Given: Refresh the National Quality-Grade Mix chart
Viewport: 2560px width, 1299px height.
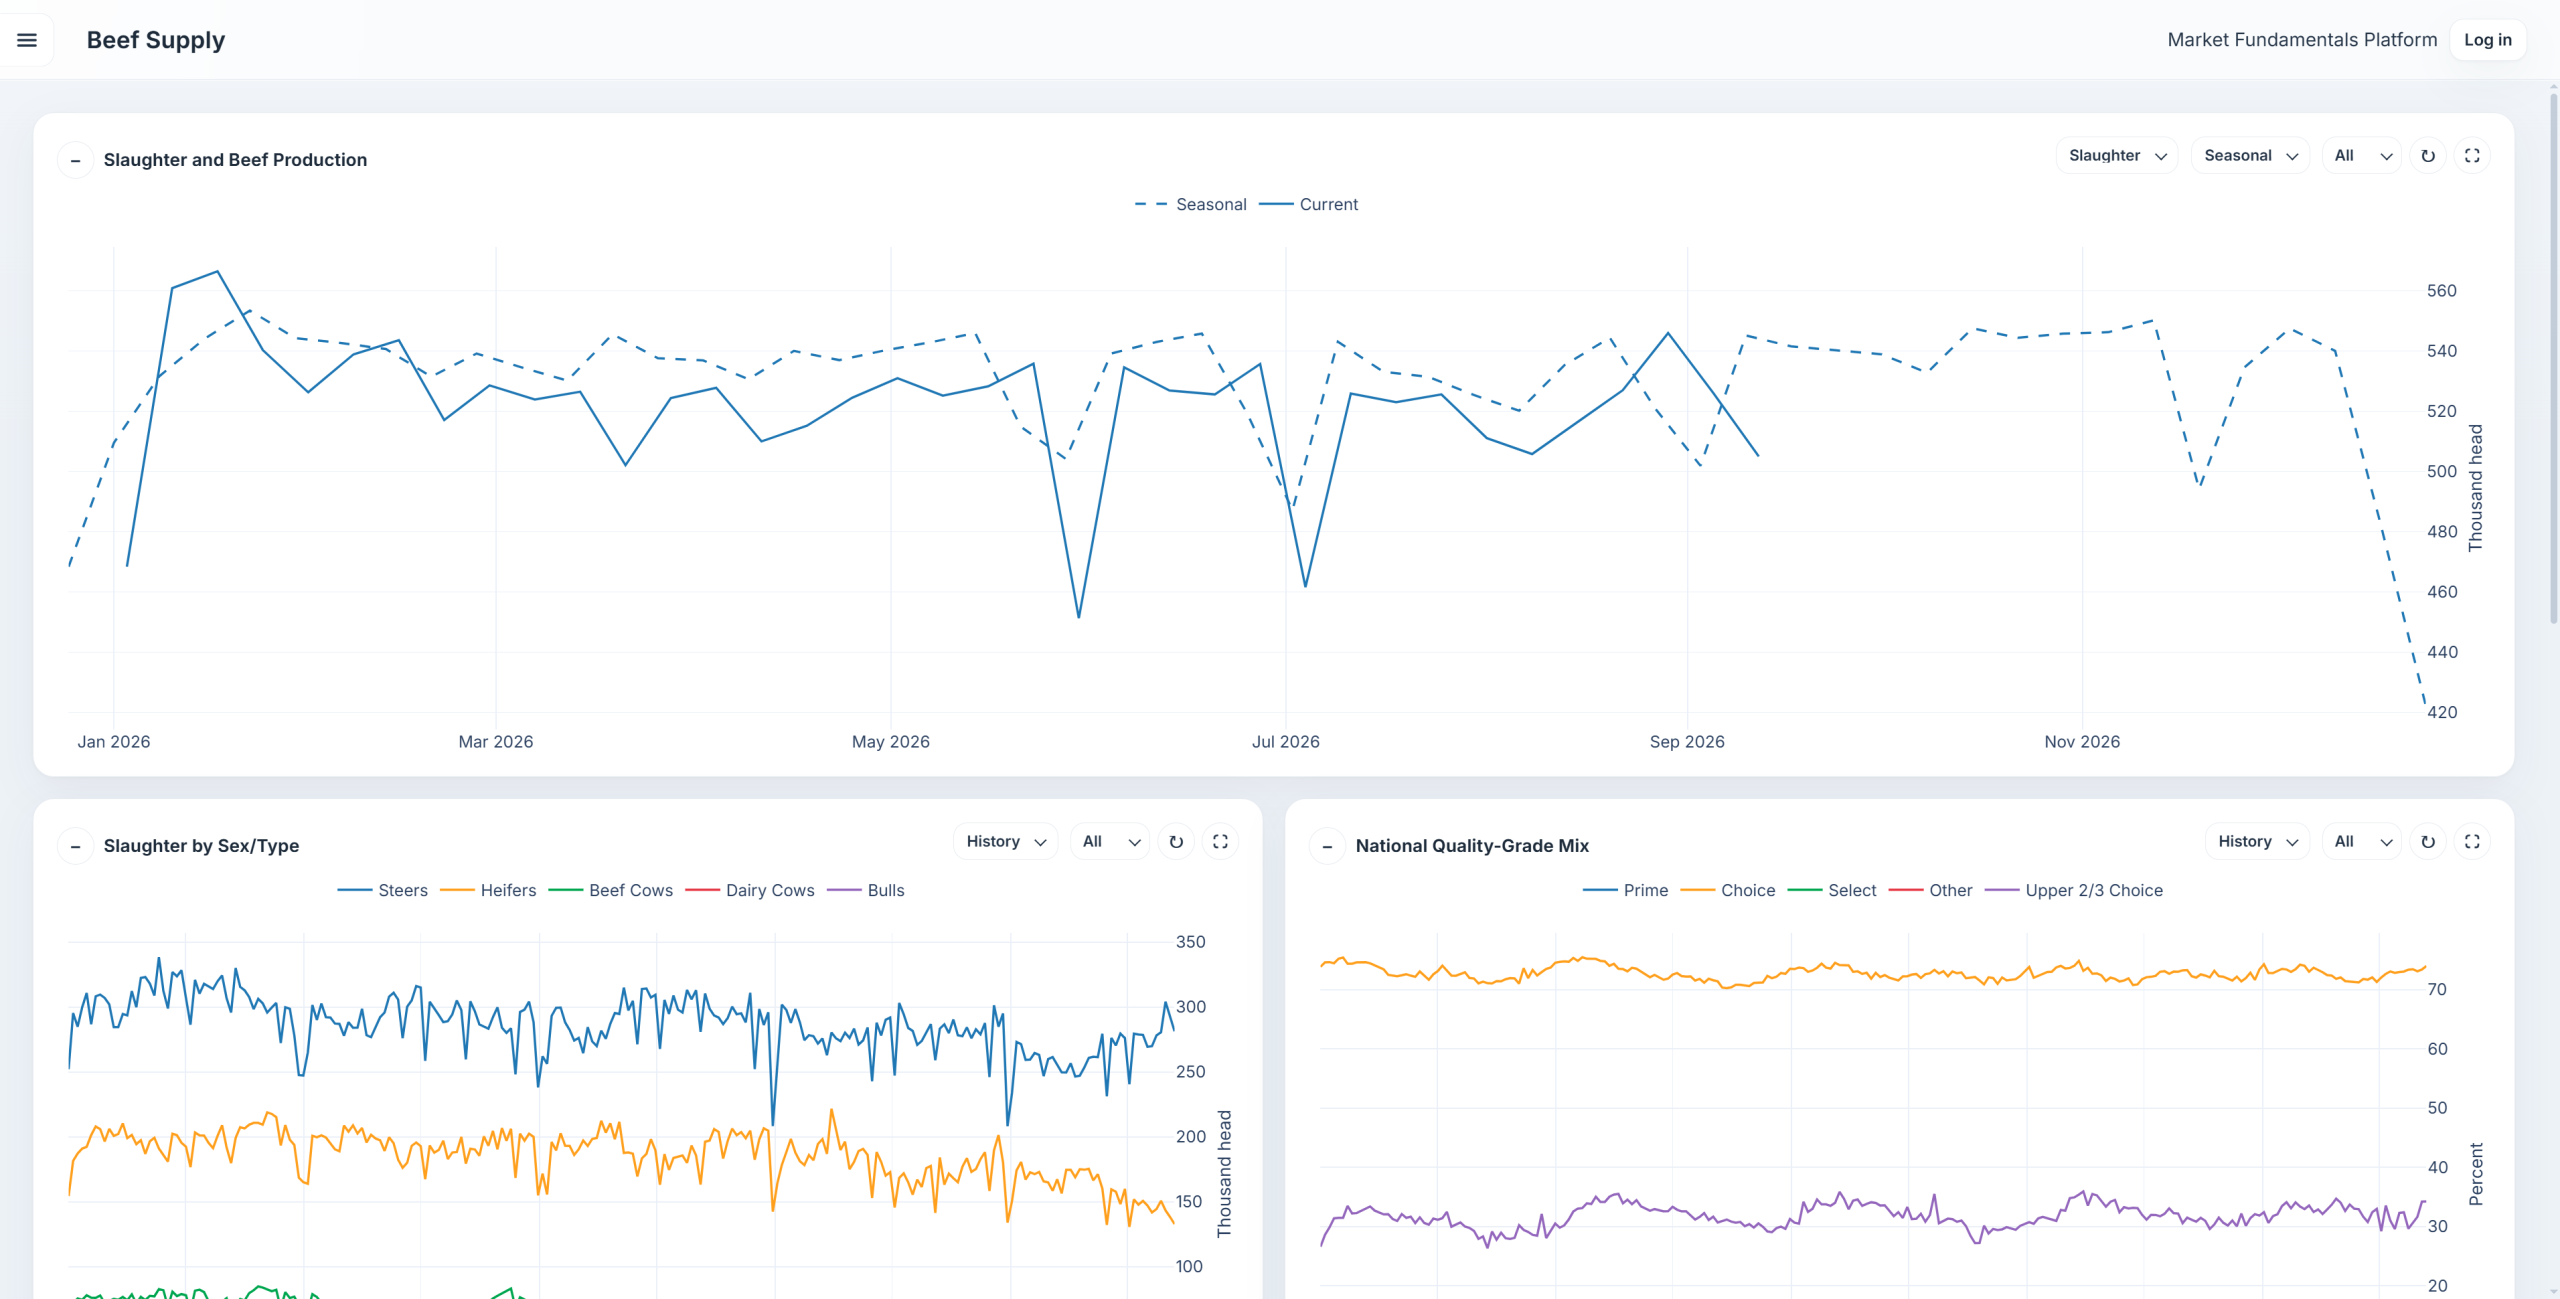Looking at the screenshot, I should (2428, 842).
